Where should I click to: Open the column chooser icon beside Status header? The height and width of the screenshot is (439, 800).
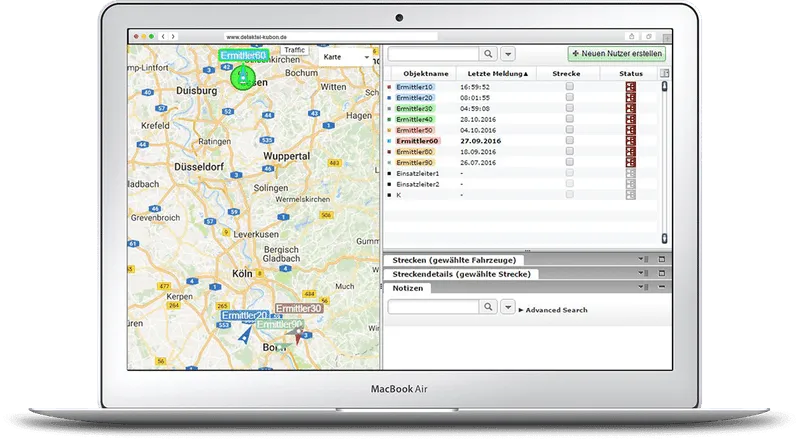[x=664, y=74]
